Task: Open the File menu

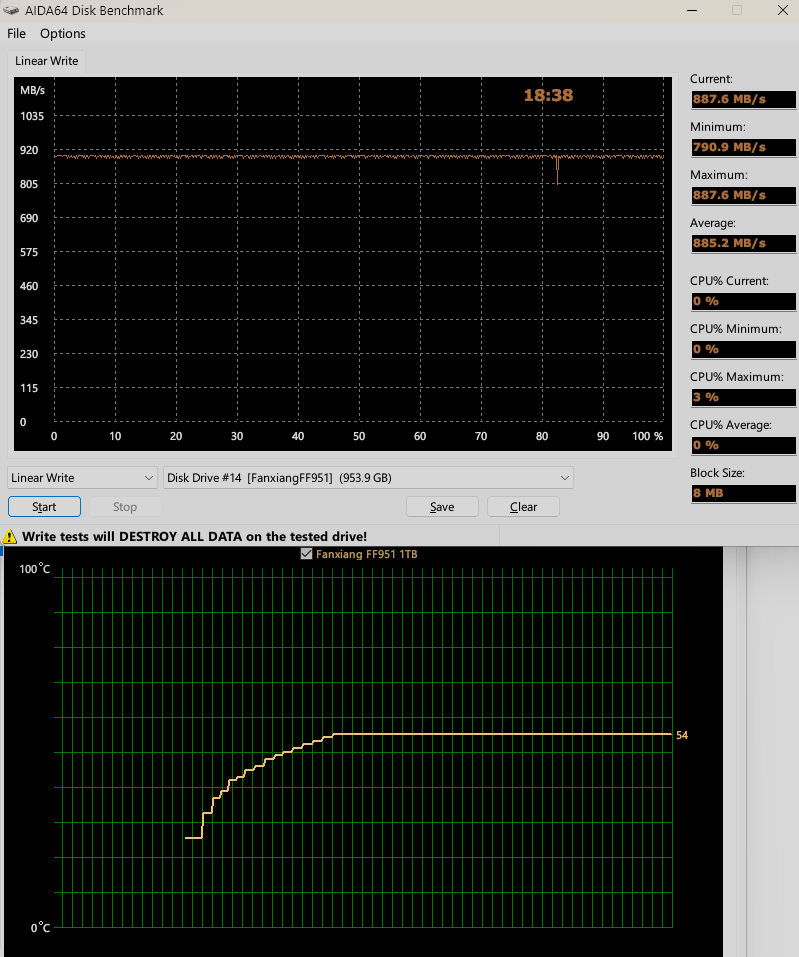Action: 16,34
